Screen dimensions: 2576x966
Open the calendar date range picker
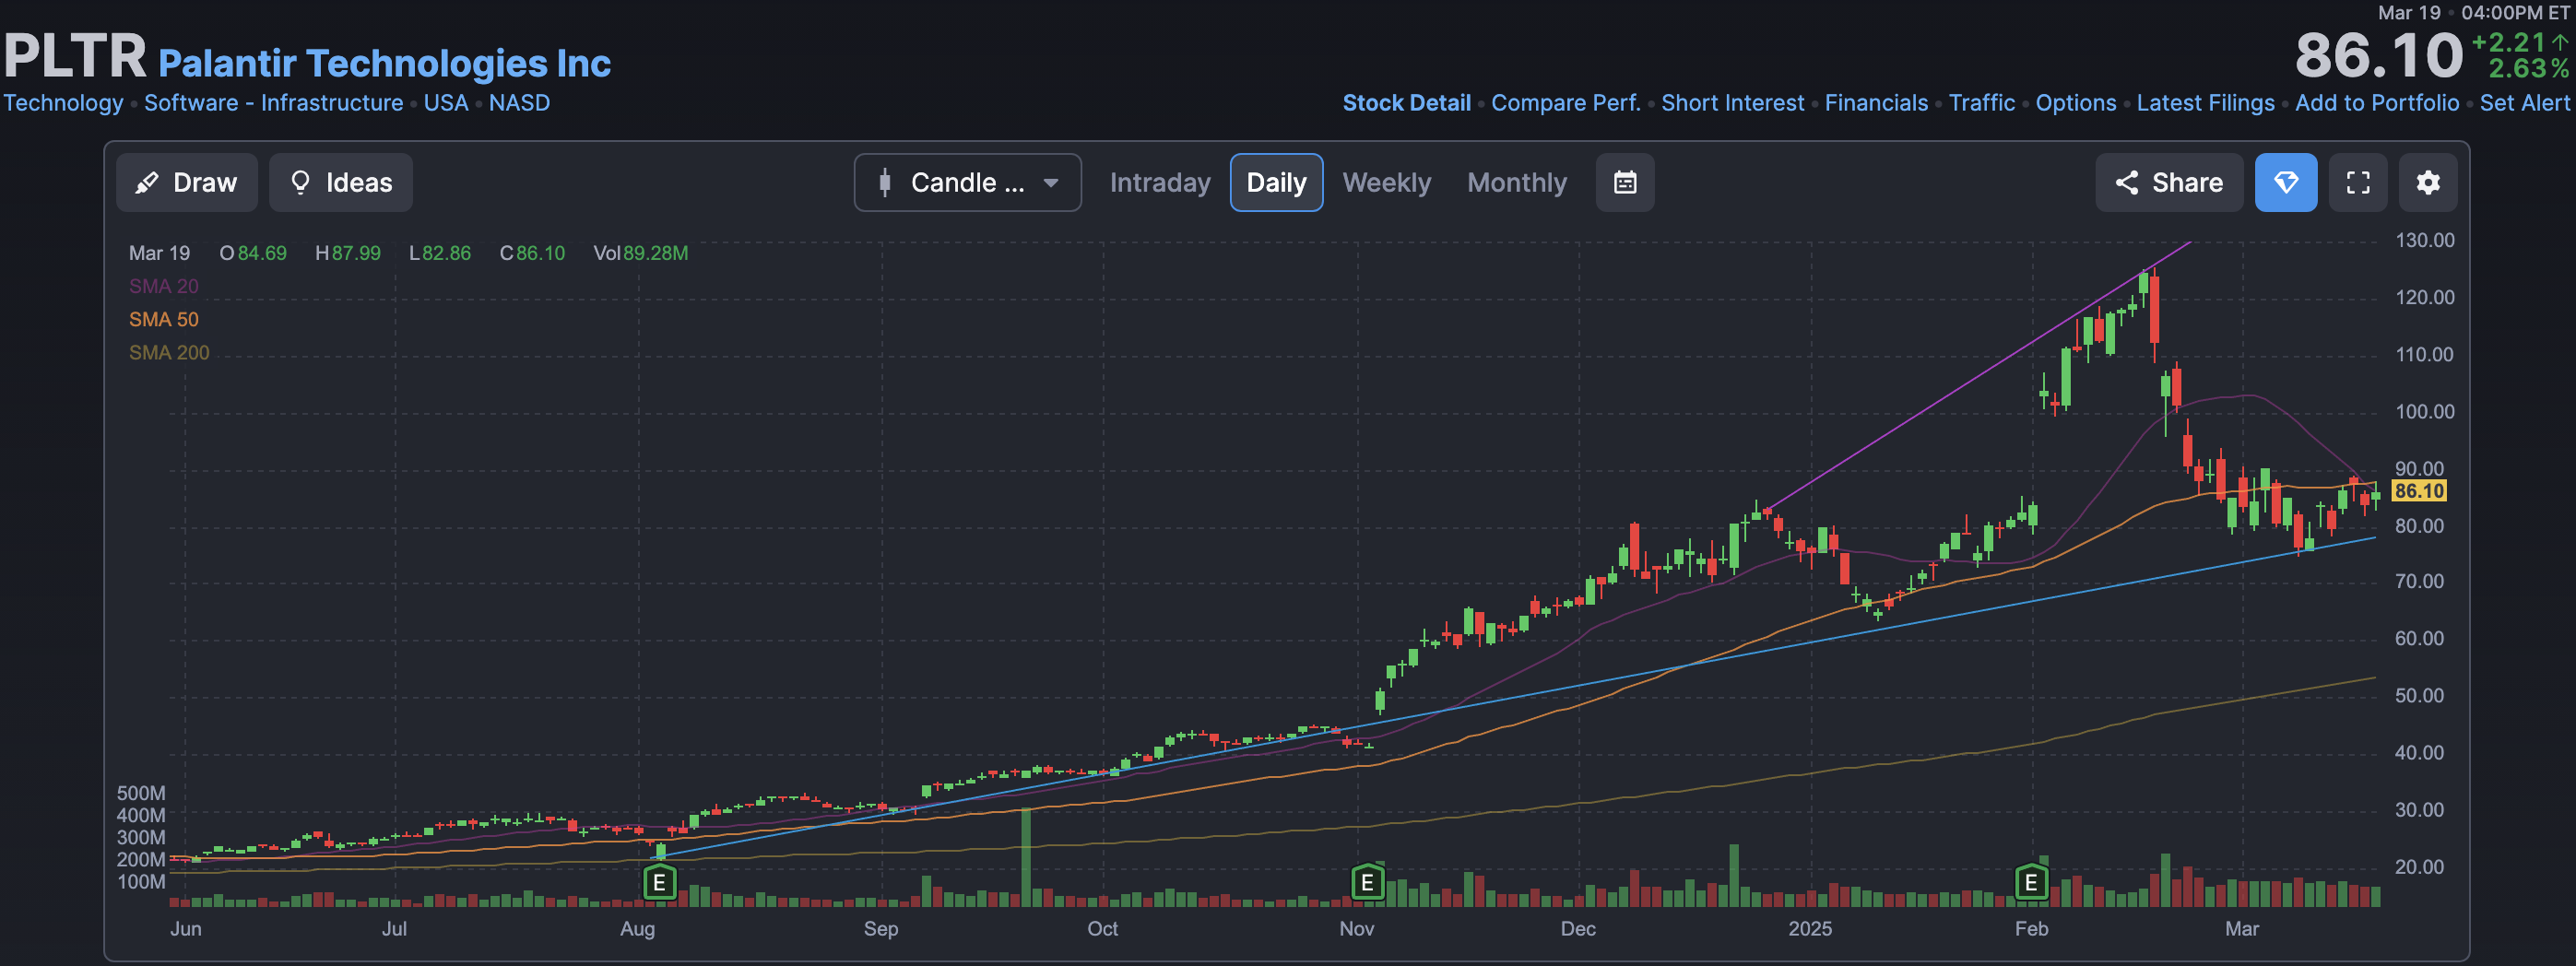(1625, 182)
